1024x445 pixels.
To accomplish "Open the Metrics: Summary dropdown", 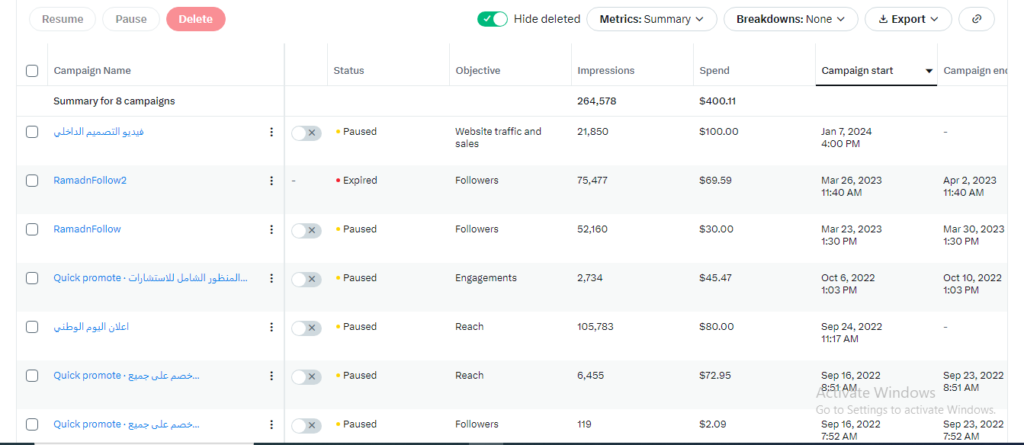I will click(x=651, y=19).
